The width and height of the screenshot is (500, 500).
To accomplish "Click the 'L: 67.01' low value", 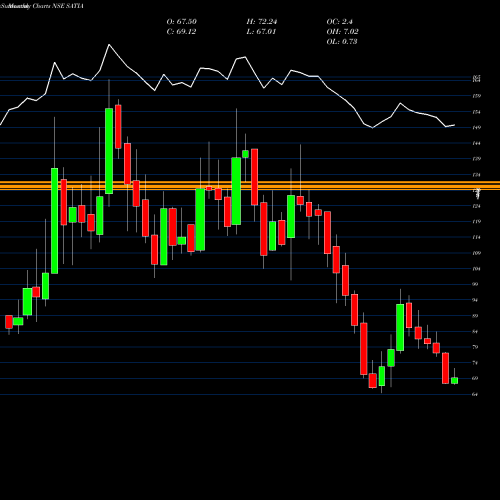I will pyautogui.click(x=261, y=32).
